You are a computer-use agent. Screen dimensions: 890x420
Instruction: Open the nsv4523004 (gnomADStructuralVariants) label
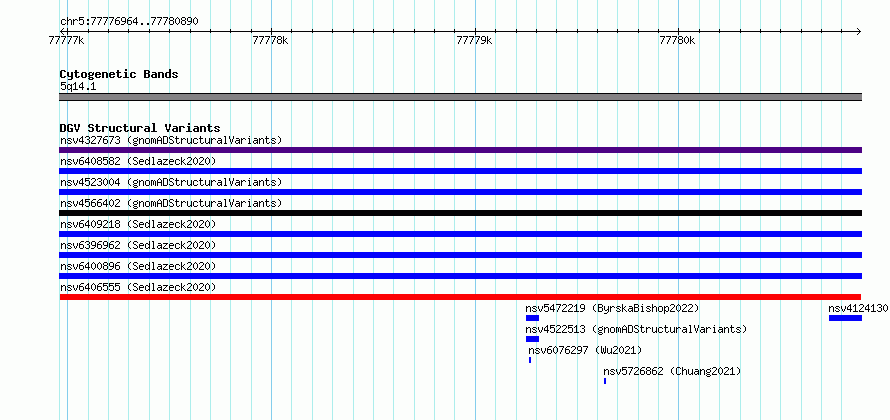click(x=171, y=182)
